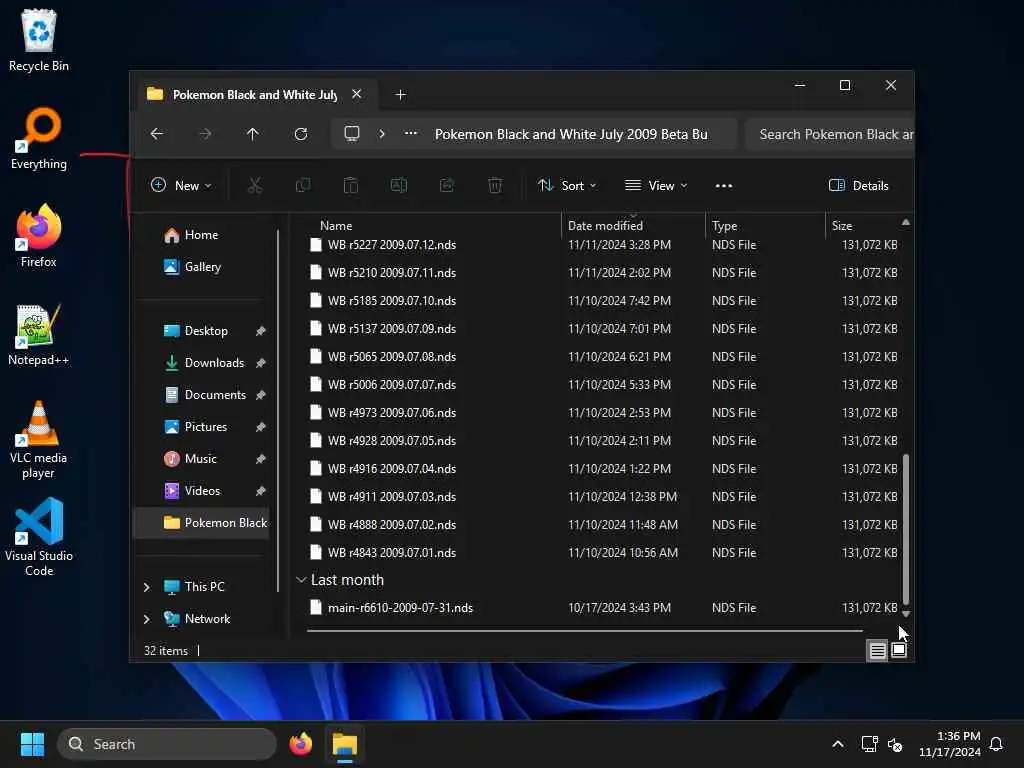The image size is (1024, 768).
Task: Launch Everything search from the desktop
Action: point(39,138)
